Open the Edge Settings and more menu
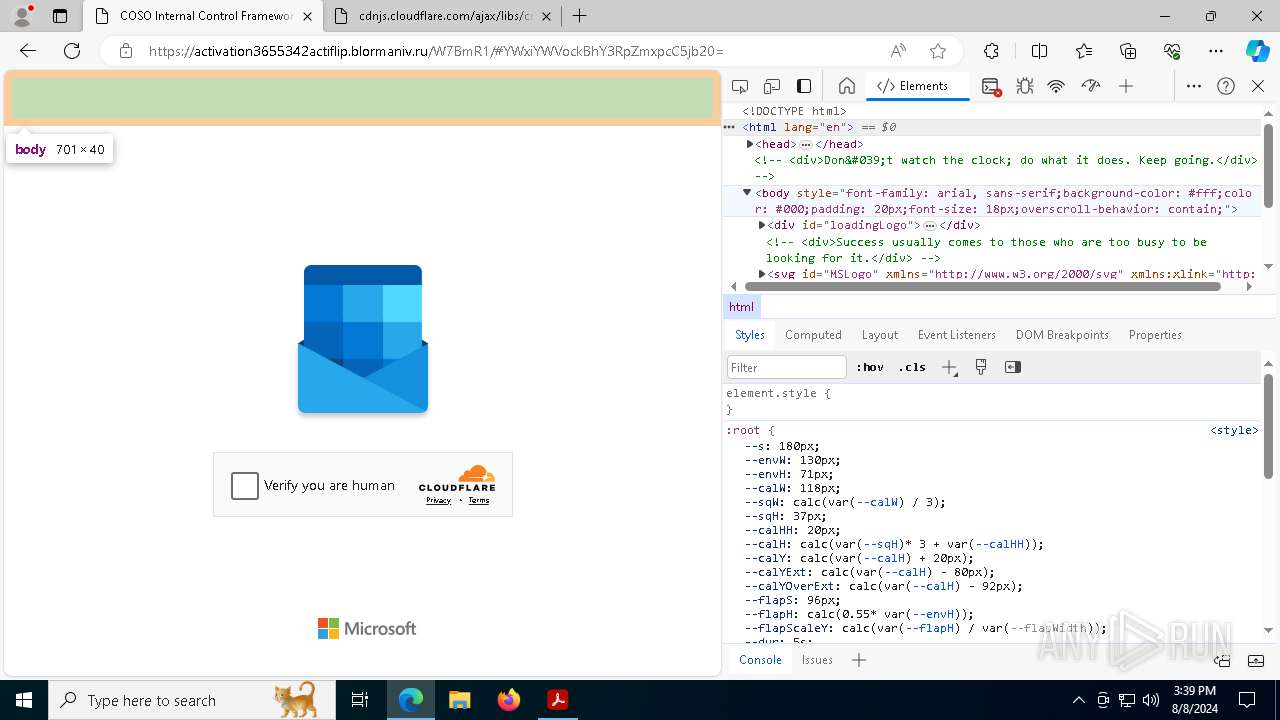 point(1216,51)
